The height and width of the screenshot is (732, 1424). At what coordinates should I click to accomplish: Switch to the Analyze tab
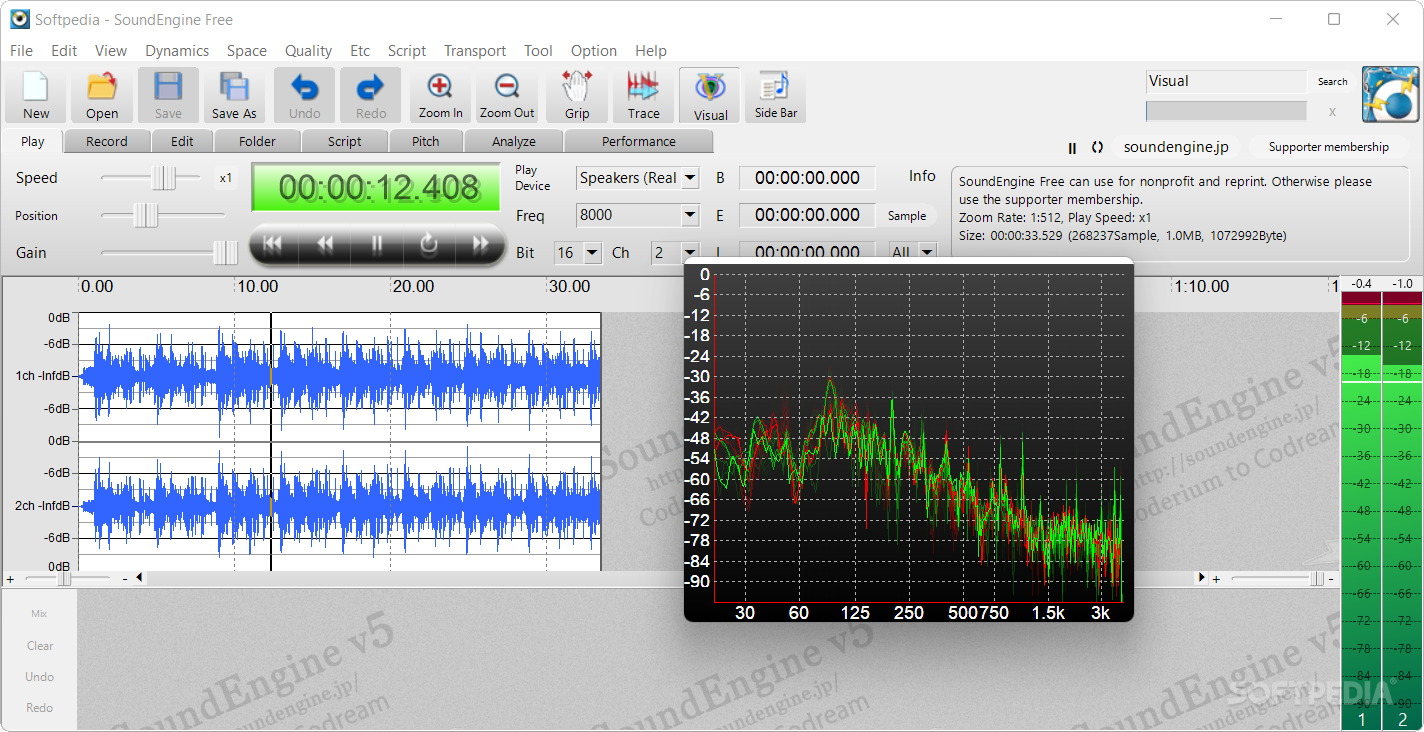click(x=513, y=142)
